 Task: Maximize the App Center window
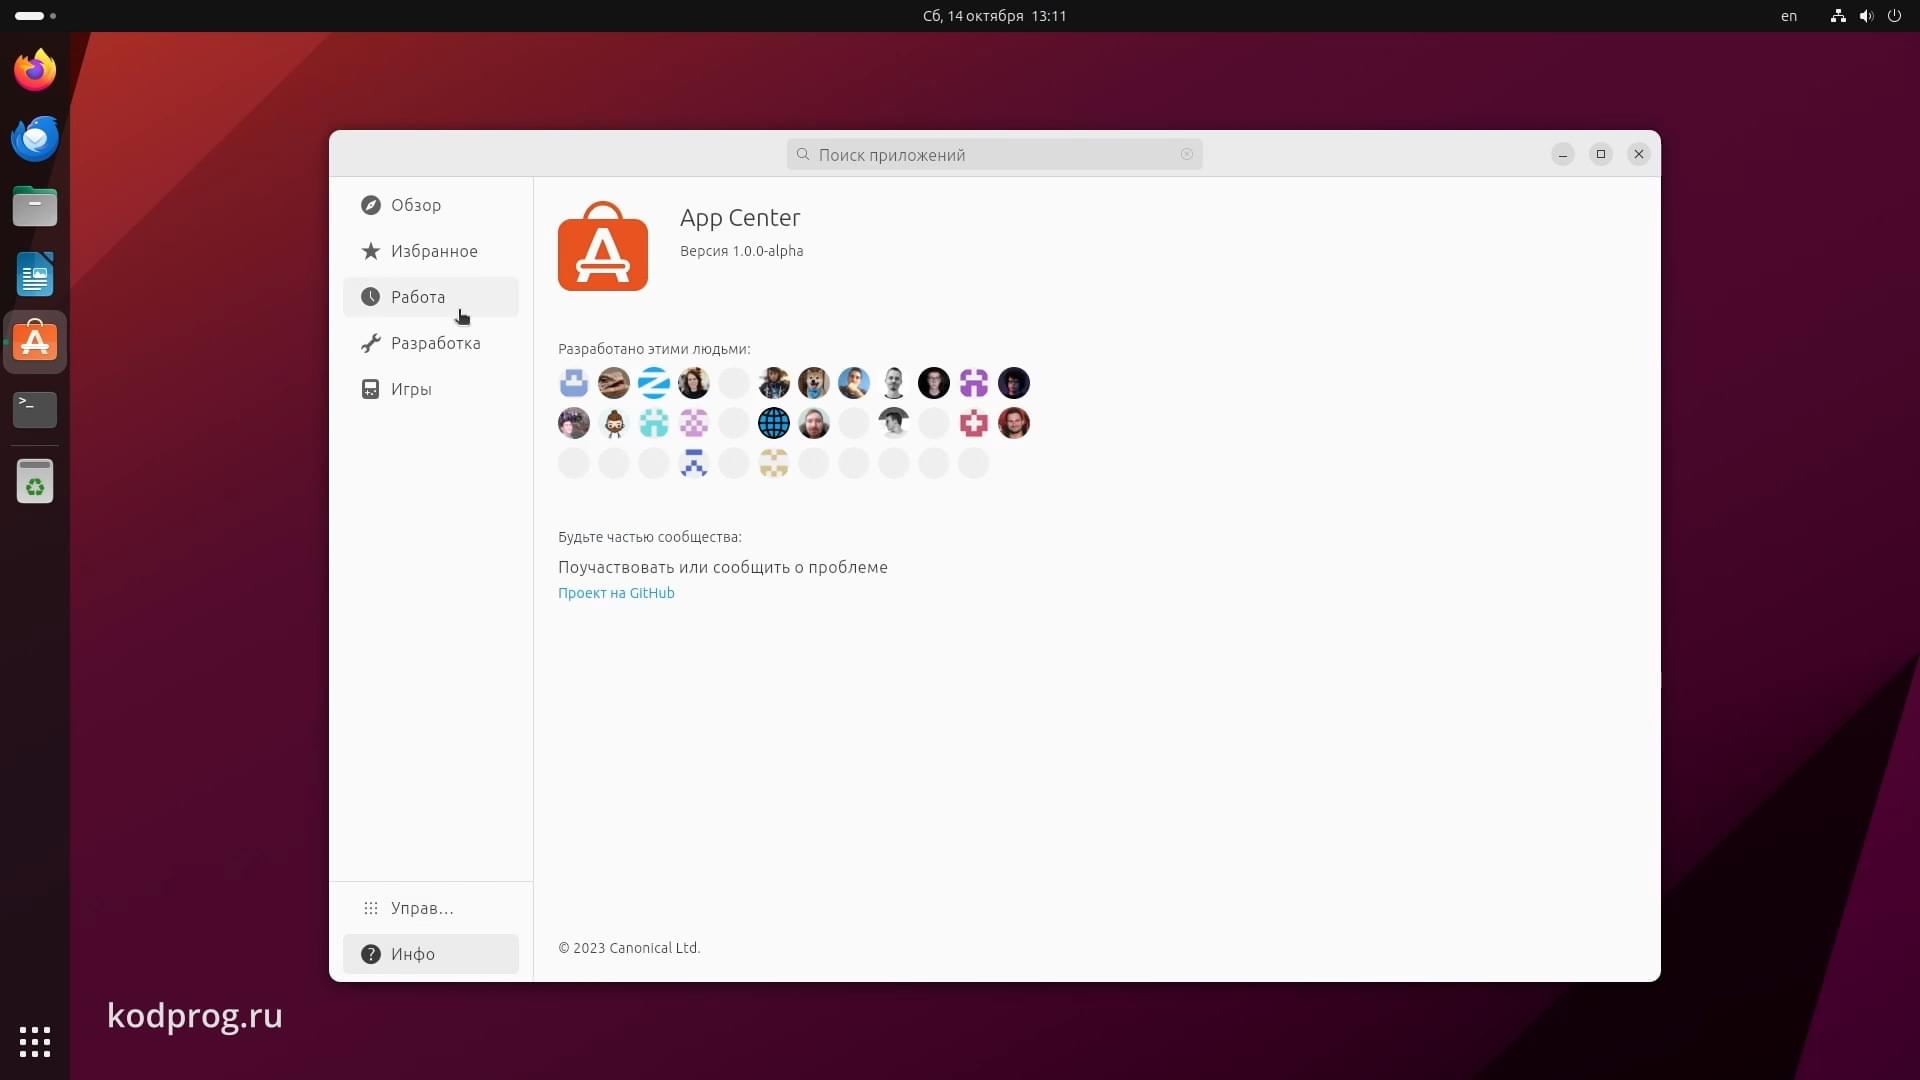pos(1601,154)
